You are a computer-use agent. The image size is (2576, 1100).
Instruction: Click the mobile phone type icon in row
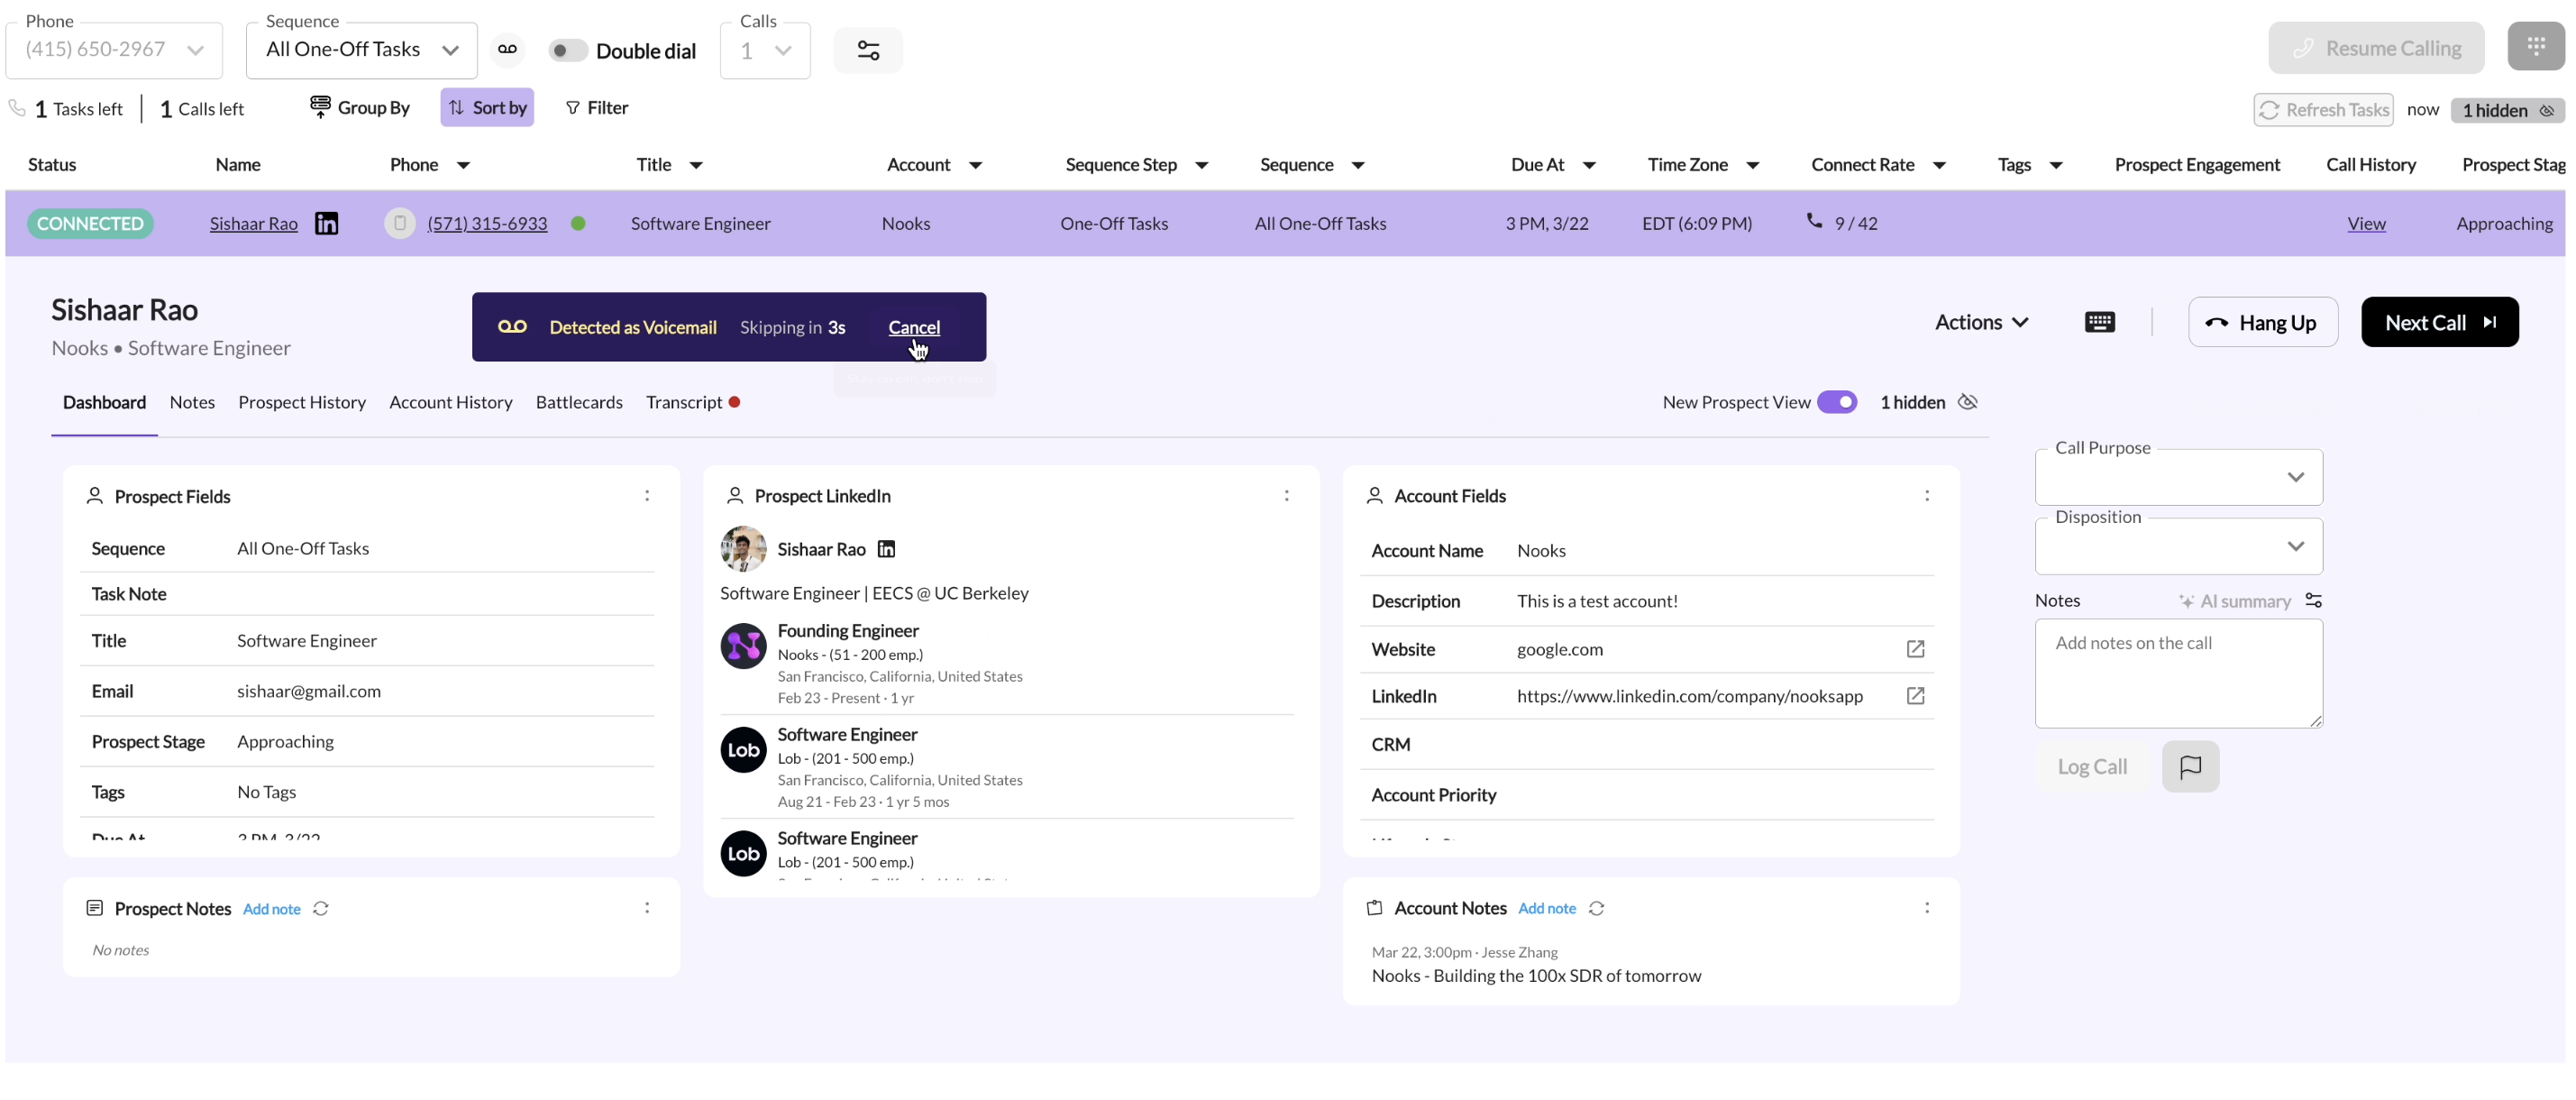[399, 223]
